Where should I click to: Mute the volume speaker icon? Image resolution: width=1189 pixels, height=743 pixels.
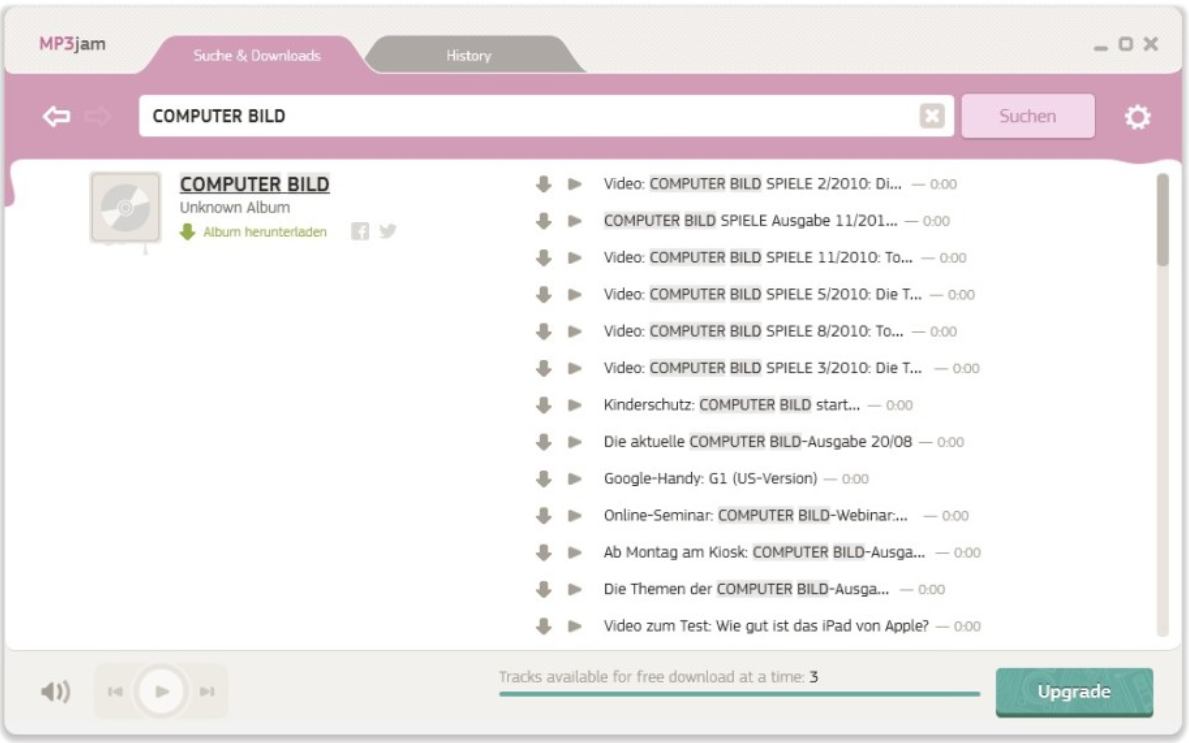57,690
